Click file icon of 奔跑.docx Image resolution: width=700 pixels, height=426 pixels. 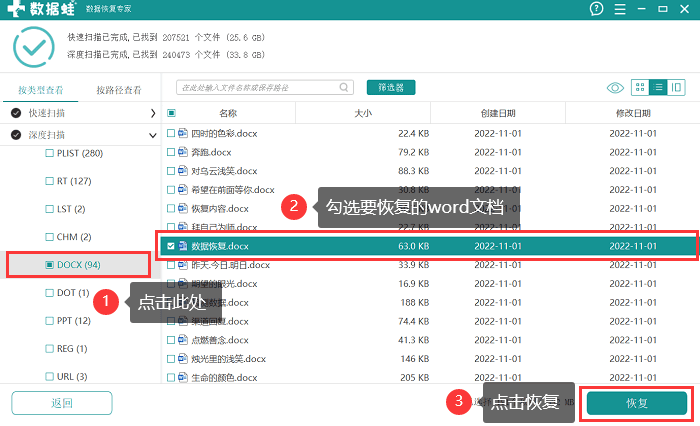(183, 152)
